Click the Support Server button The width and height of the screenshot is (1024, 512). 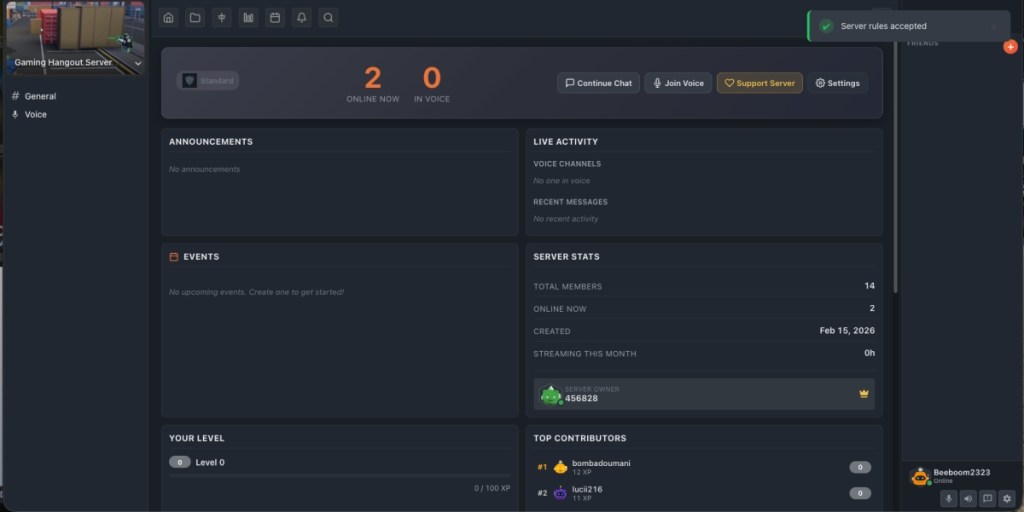(x=760, y=83)
